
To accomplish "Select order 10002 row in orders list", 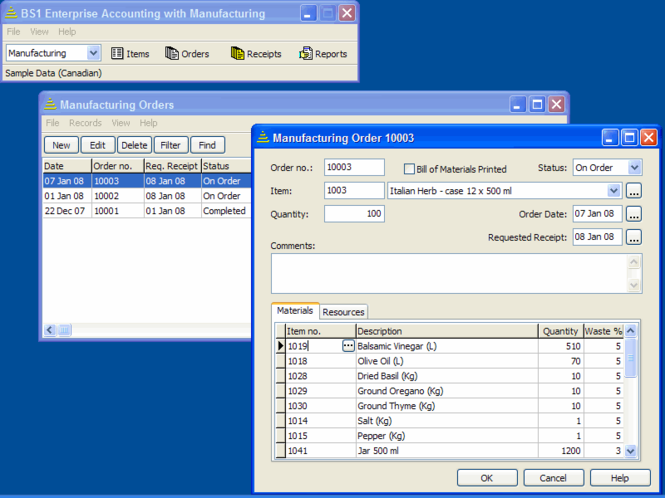I will (x=147, y=196).
